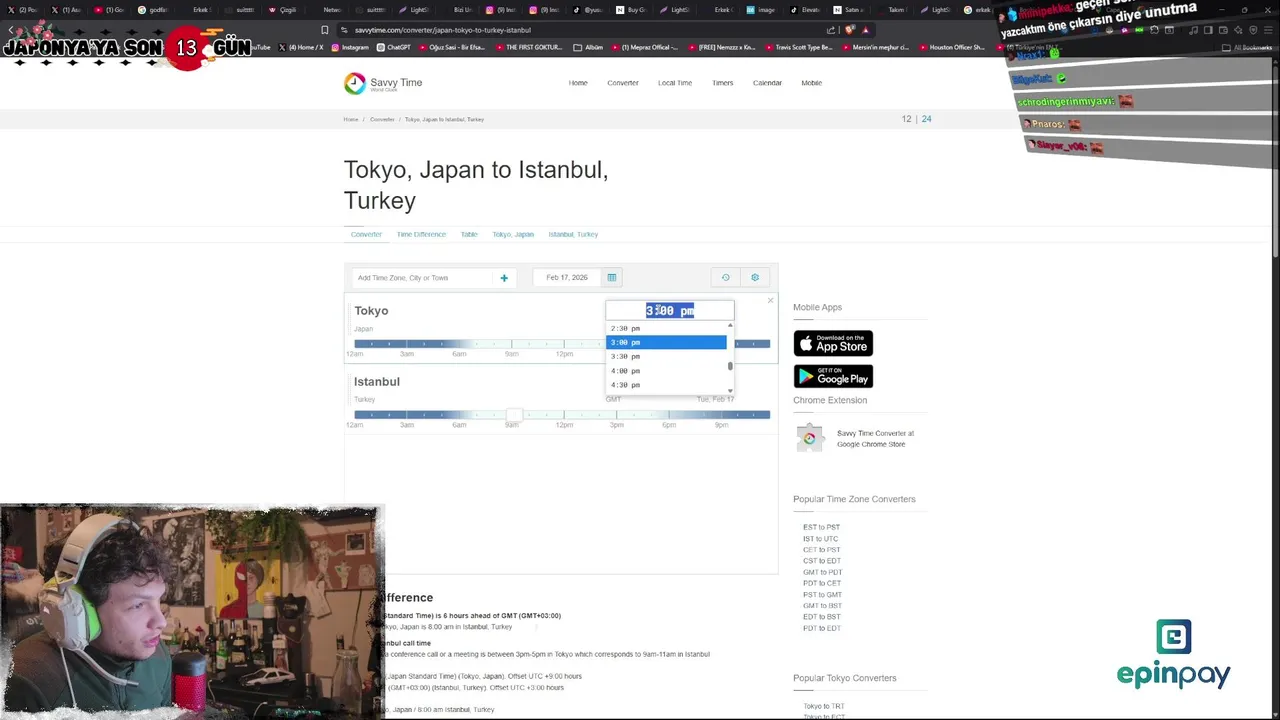Open the CST to EDT converter link

[x=822, y=561]
